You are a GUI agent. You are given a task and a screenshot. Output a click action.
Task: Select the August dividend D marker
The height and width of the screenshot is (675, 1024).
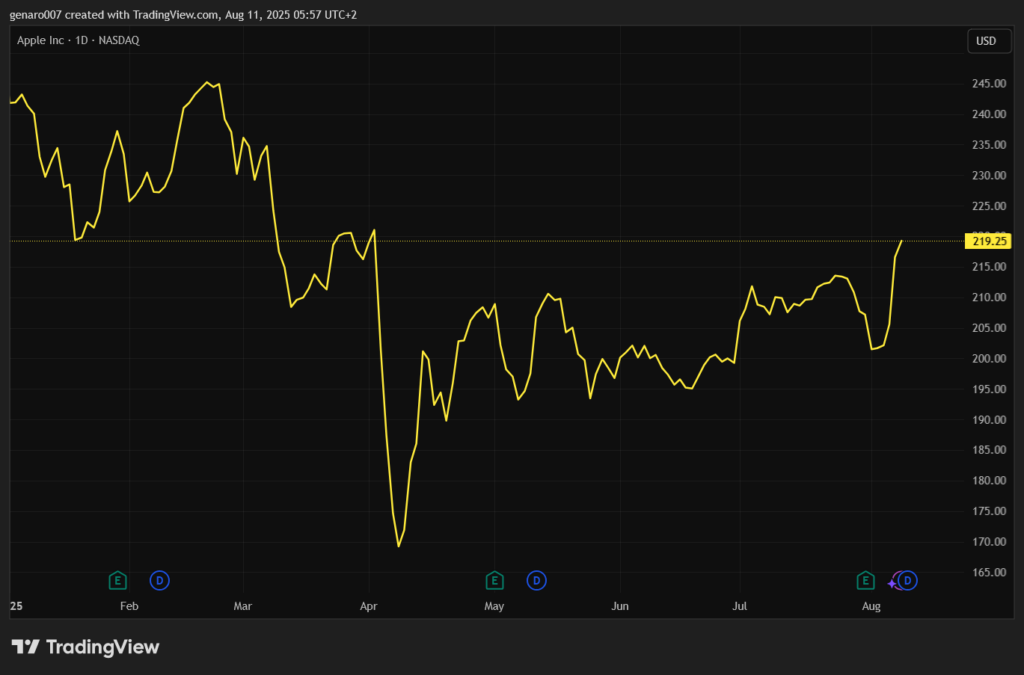click(908, 580)
